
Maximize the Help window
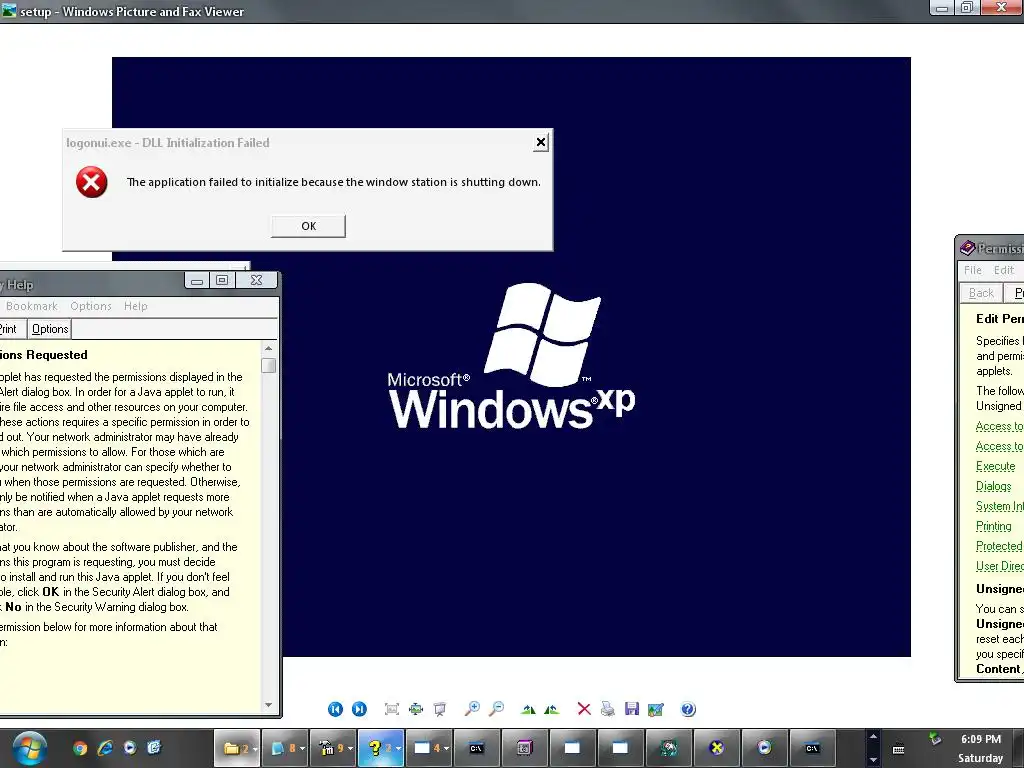pos(222,281)
